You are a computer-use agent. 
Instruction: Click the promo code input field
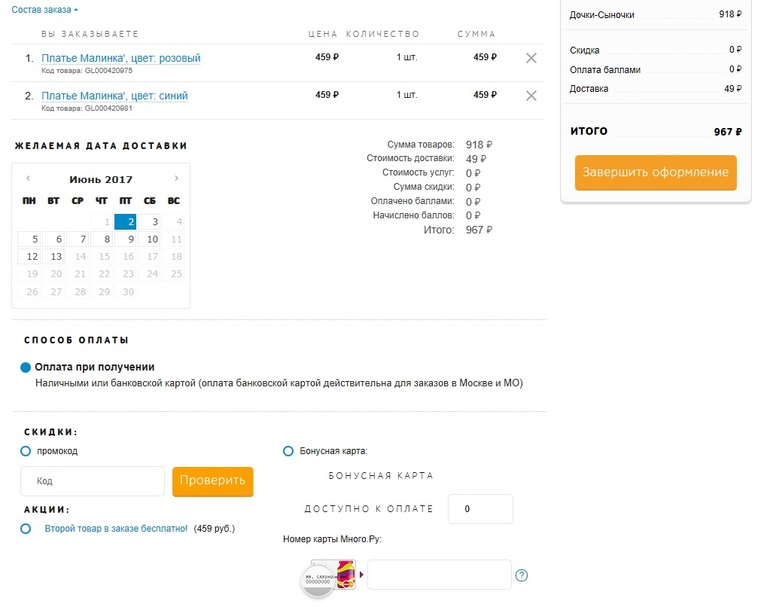tap(92, 481)
